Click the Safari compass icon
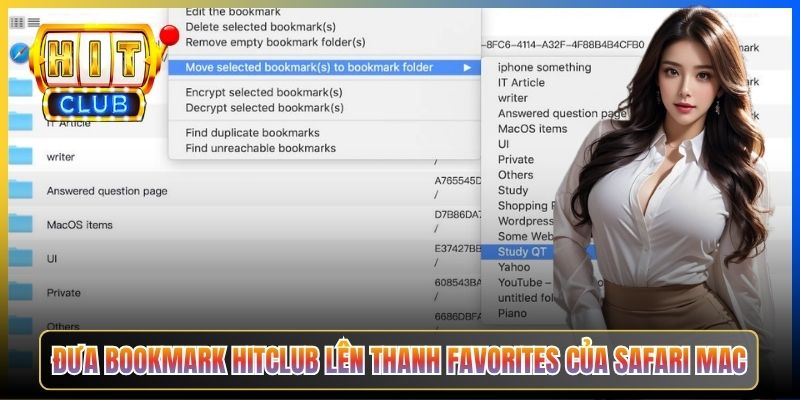Image resolution: width=800 pixels, height=400 pixels. coord(19,53)
